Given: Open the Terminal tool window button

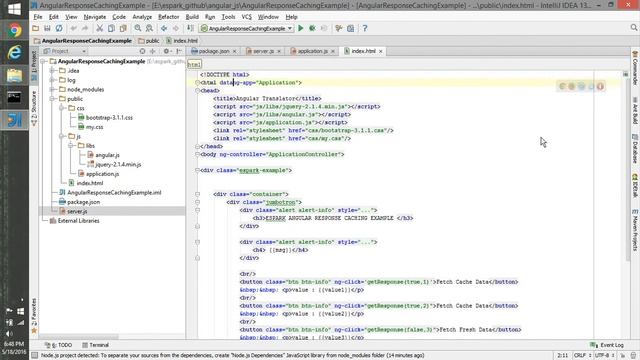Looking at the screenshot, I should coord(95,345).
